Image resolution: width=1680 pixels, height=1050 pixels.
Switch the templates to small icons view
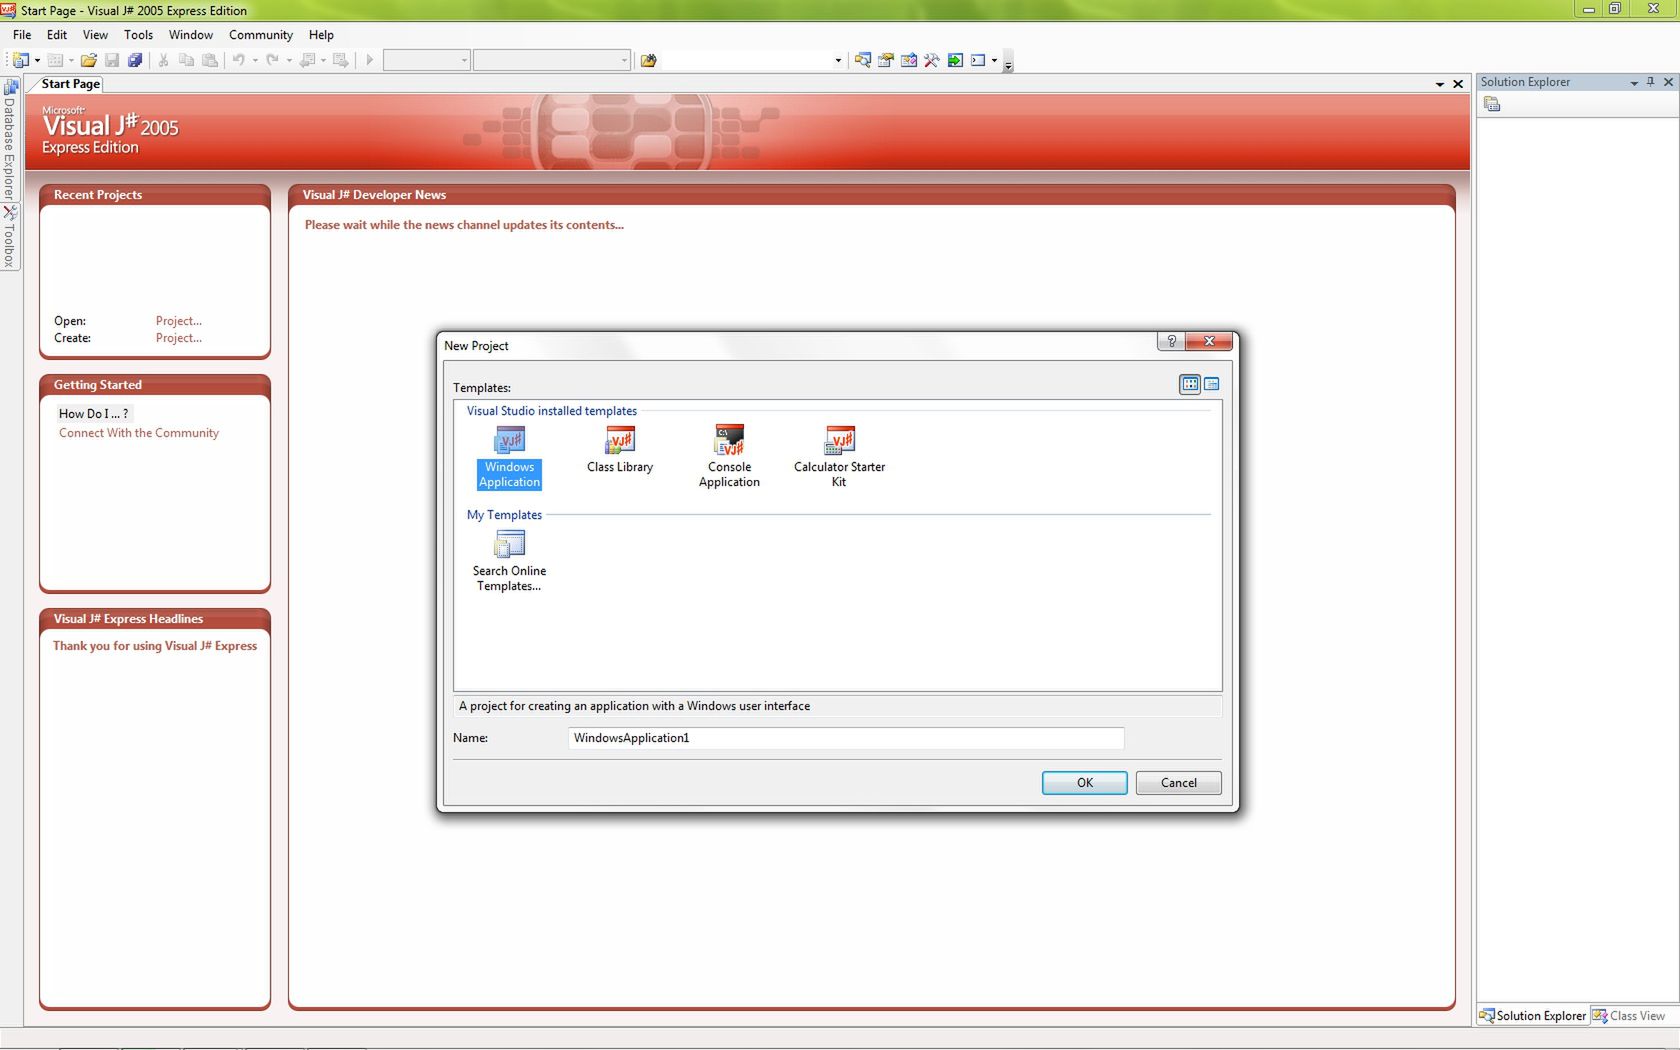(1212, 384)
